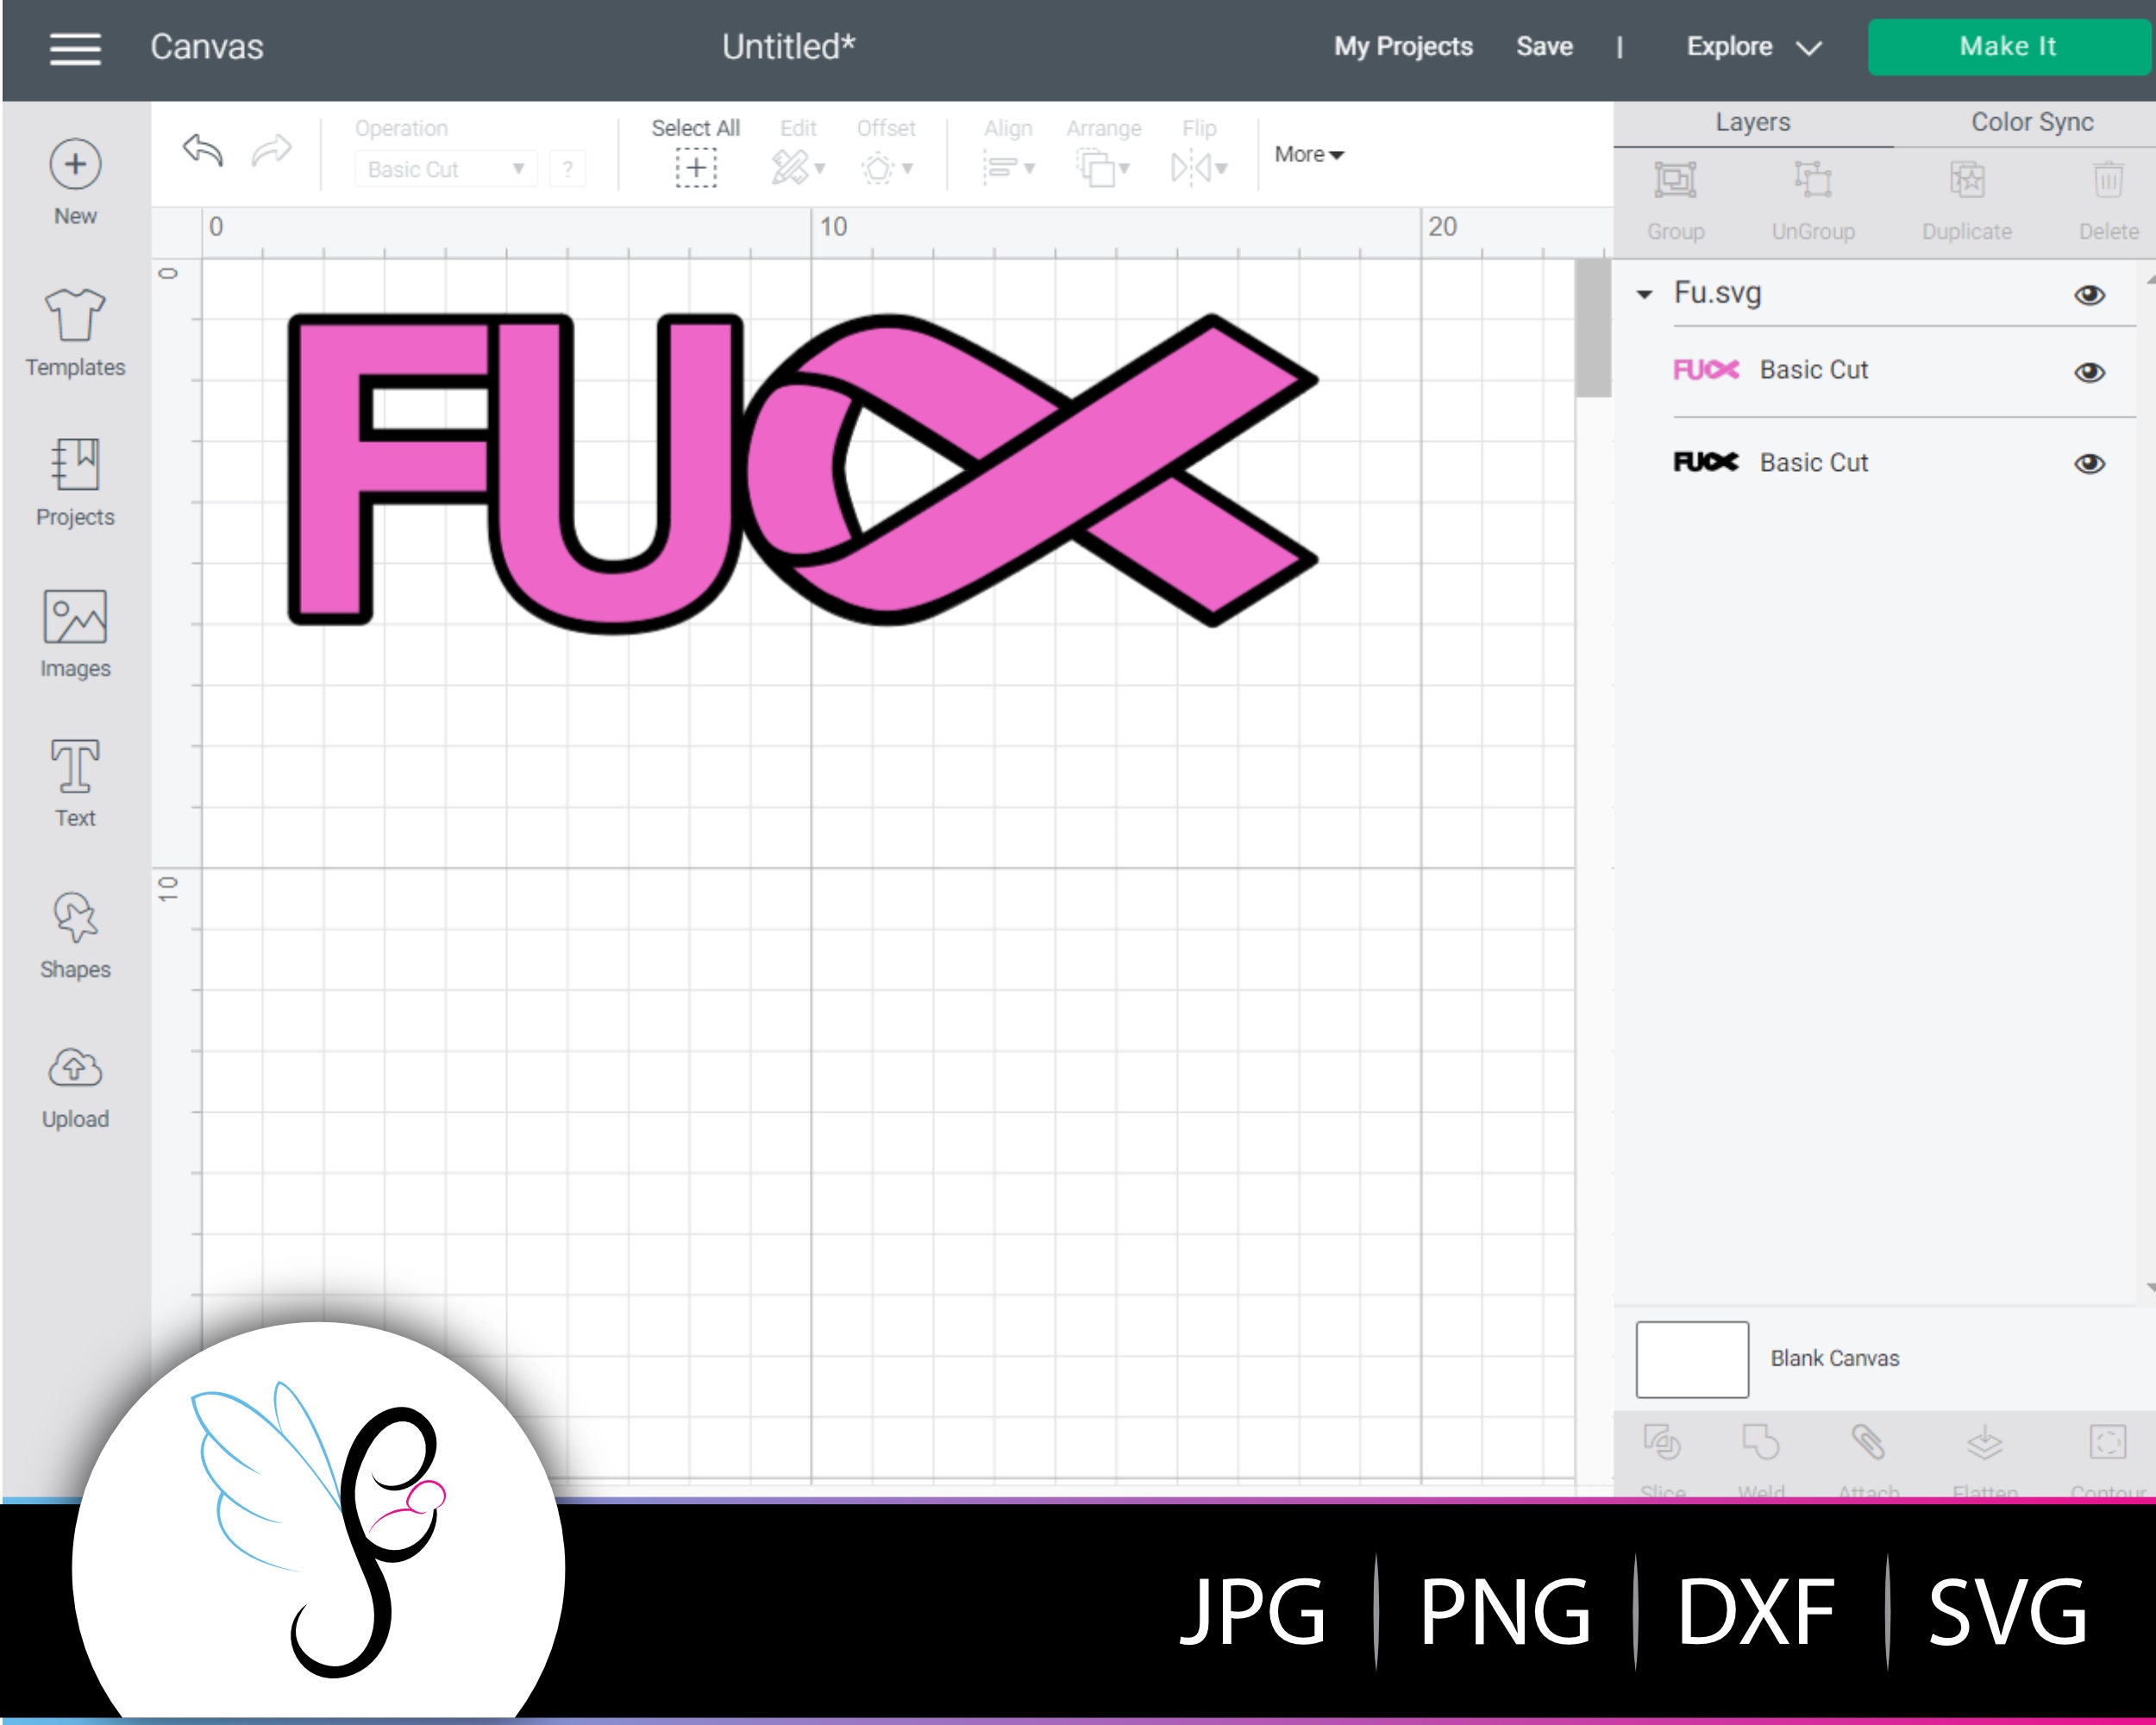Click the Undo arrow

click(x=200, y=150)
